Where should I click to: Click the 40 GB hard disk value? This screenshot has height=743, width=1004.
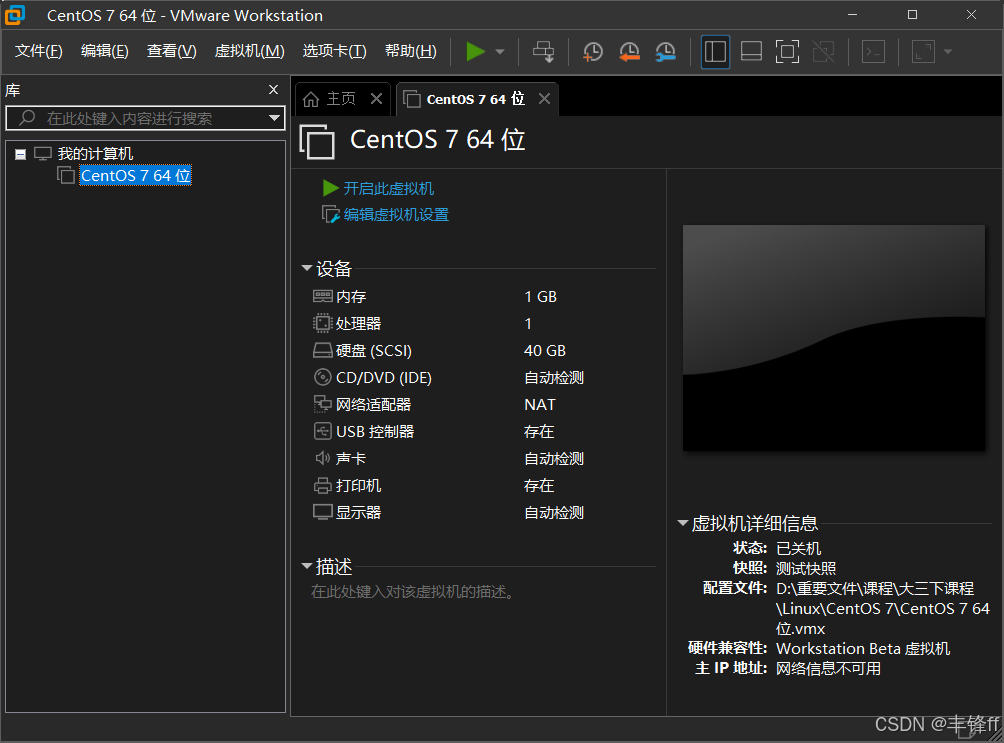tap(545, 350)
